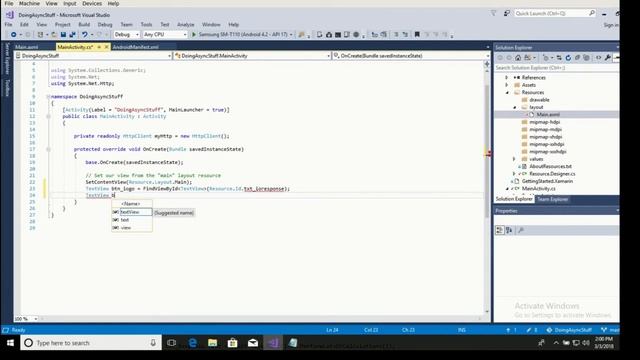Click the Visual Studio taskbar icon

point(273,343)
